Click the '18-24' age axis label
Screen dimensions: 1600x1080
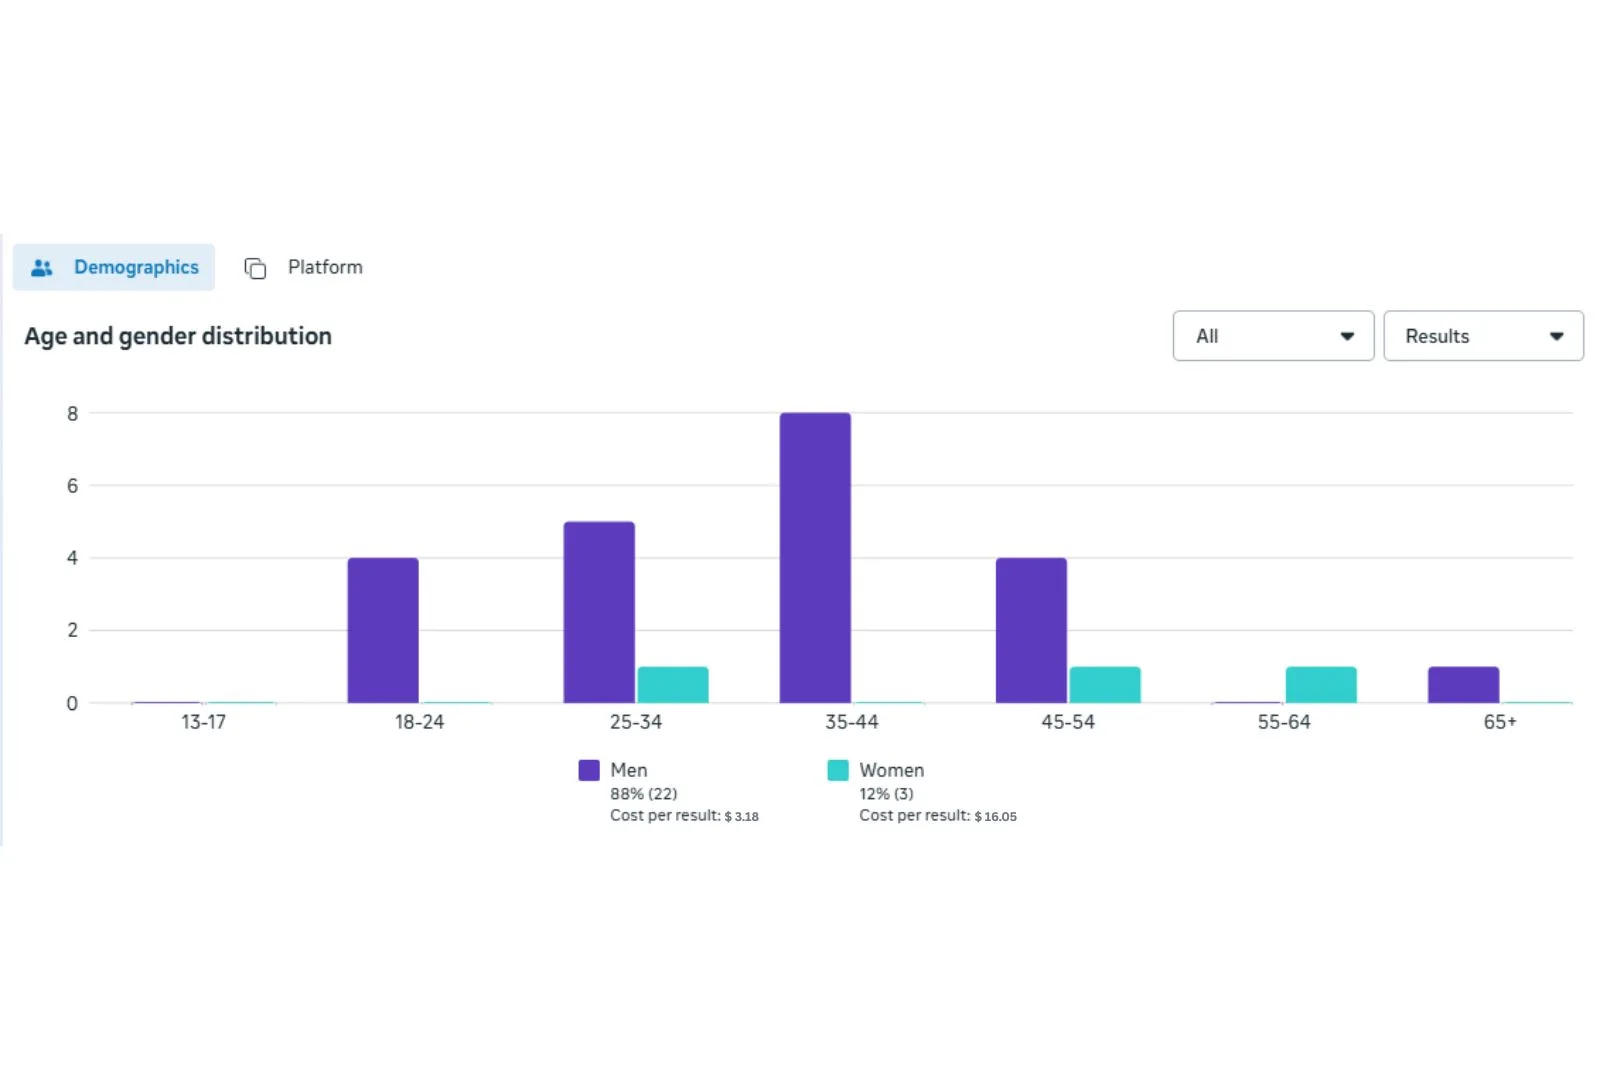[x=419, y=722]
